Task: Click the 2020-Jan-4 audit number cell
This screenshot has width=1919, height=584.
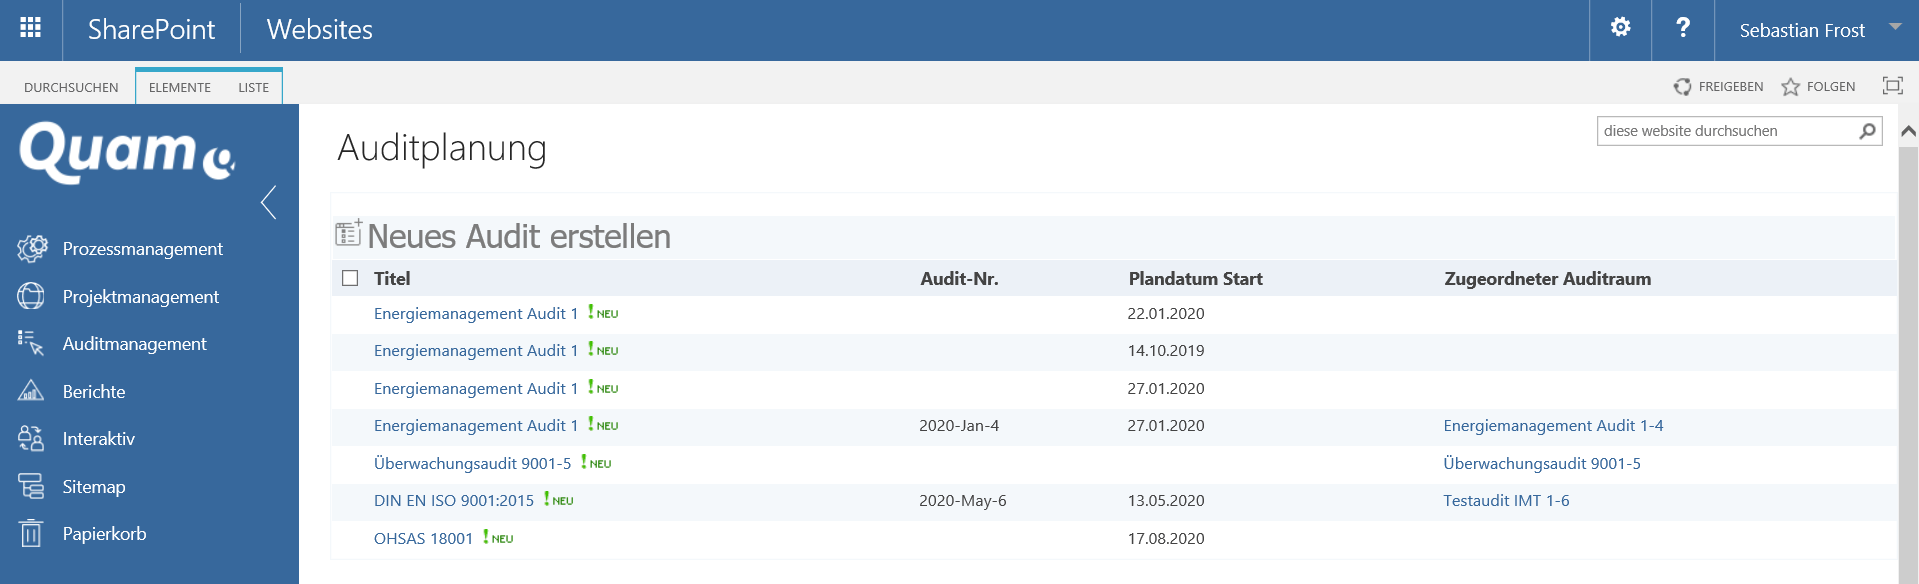Action: tap(959, 426)
